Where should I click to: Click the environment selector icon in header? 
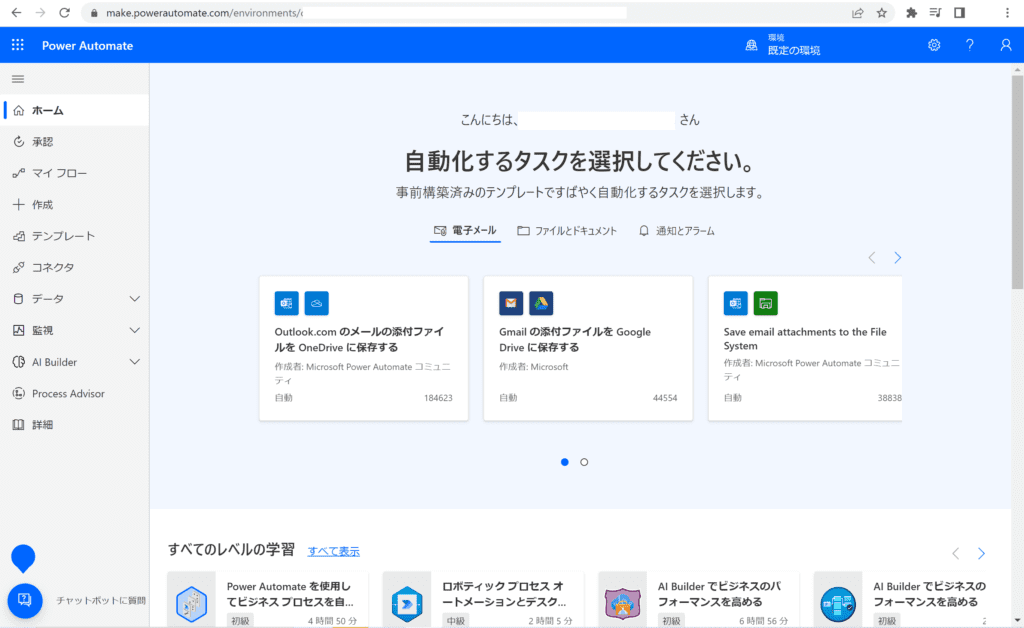point(752,45)
